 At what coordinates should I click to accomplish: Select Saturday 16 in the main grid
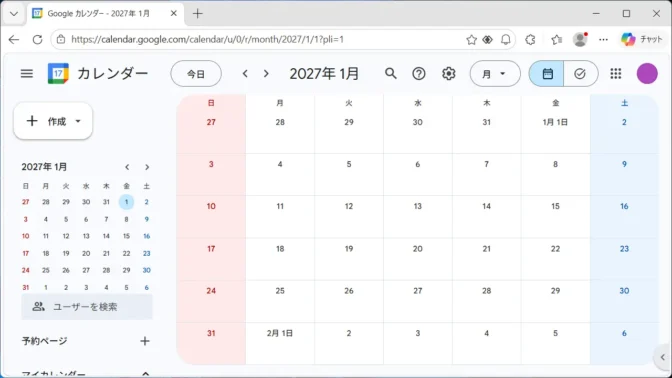click(624, 217)
